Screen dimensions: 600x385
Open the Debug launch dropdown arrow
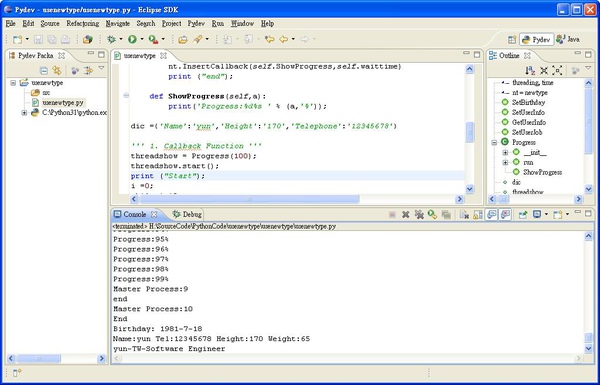(121, 39)
